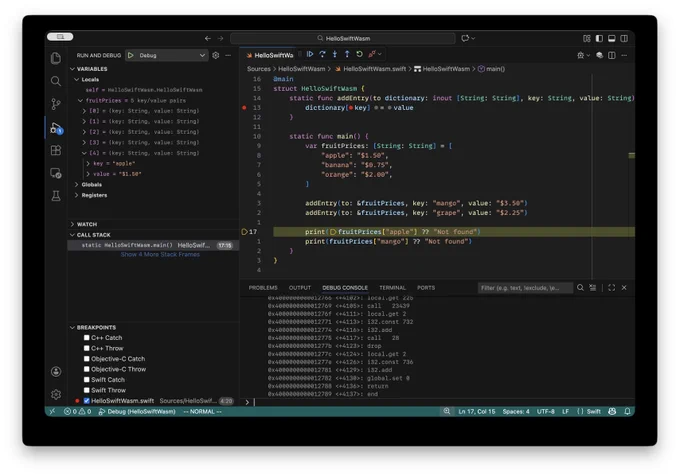The height and width of the screenshot is (476, 680).
Task: Customize layout icon in title bar
Action: click(587, 39)
